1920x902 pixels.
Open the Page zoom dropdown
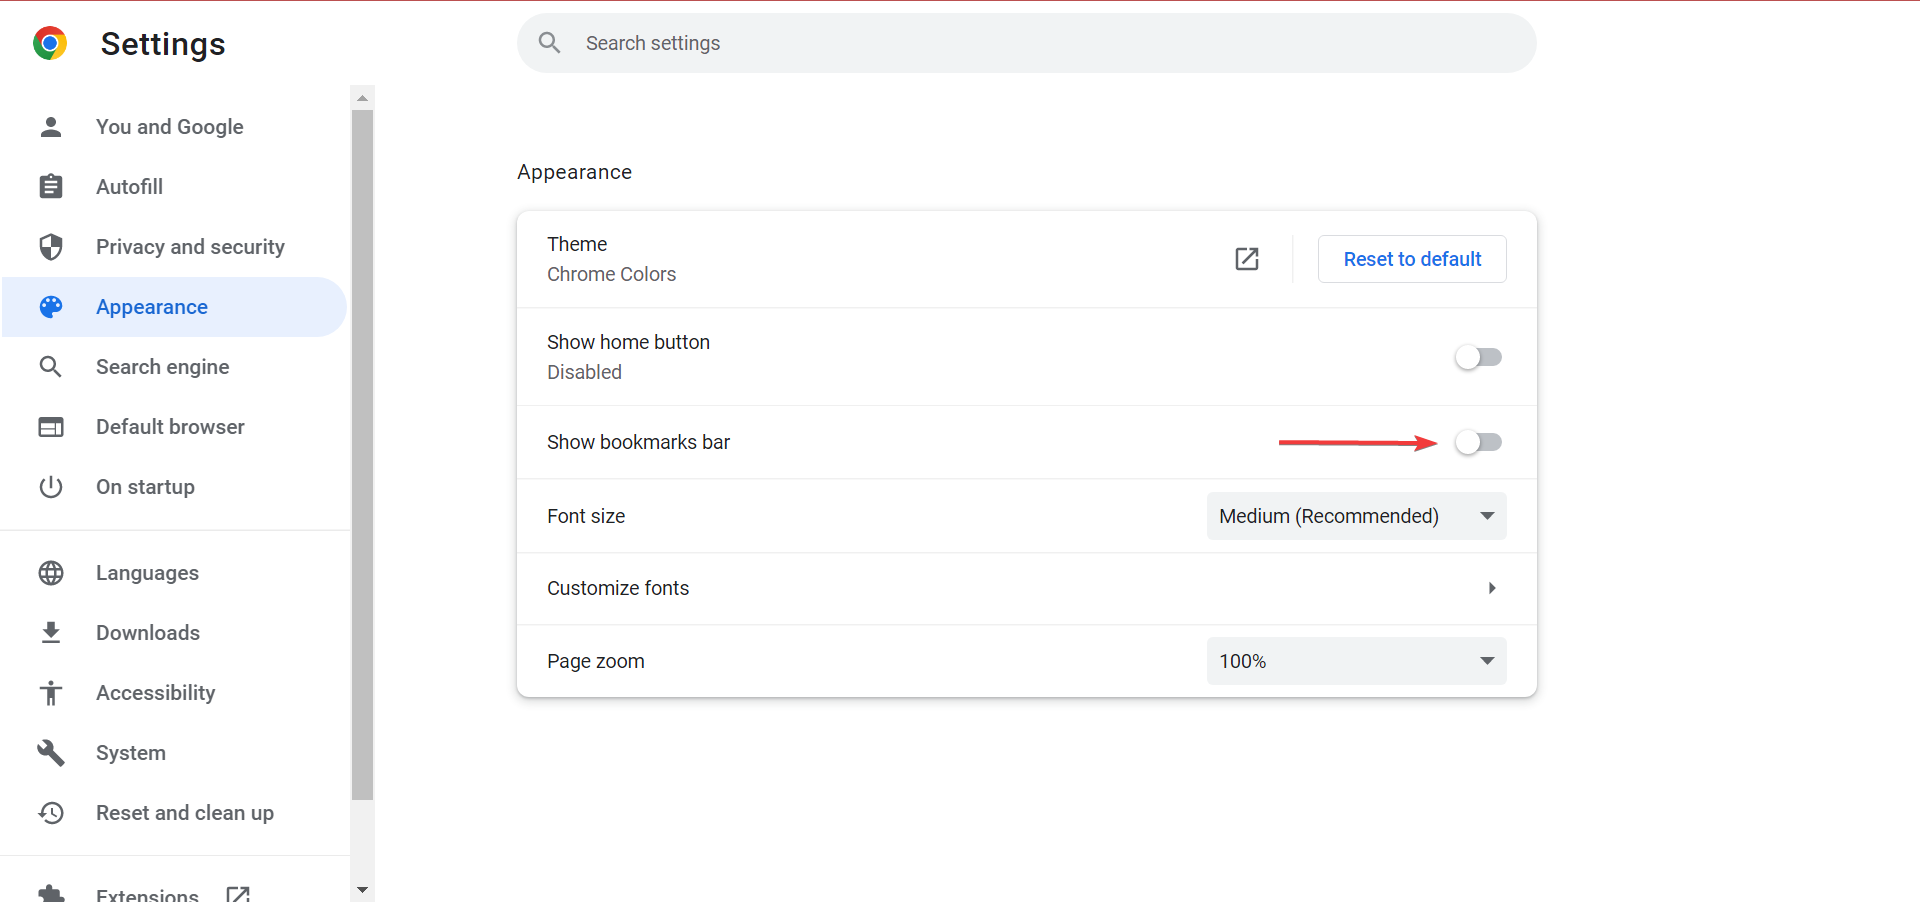point(1356,661)
